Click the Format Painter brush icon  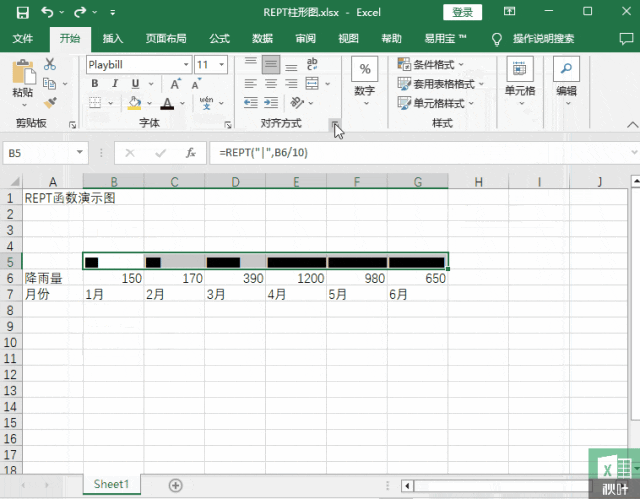click(51, 102)
